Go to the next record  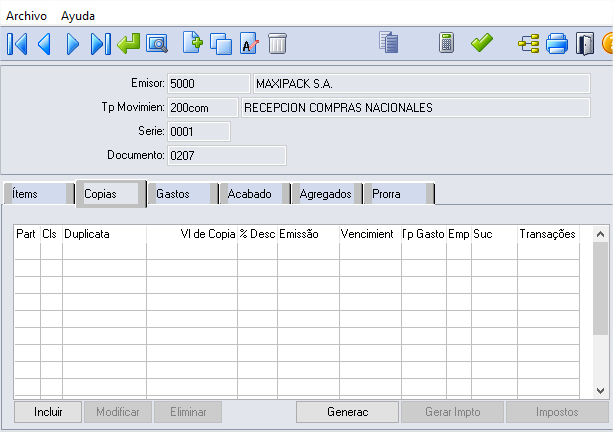tap(73, 43)
